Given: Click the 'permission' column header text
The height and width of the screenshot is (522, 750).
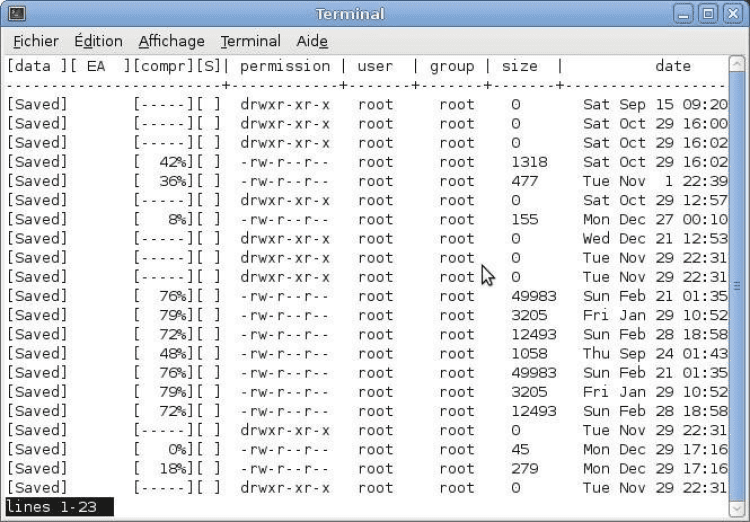Looking at the screenshot, I should point(285,67).
